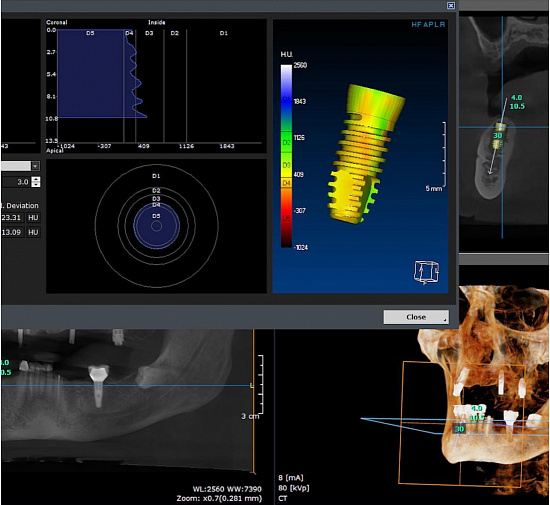Click the second HU unit button

[x=33, y=232]
